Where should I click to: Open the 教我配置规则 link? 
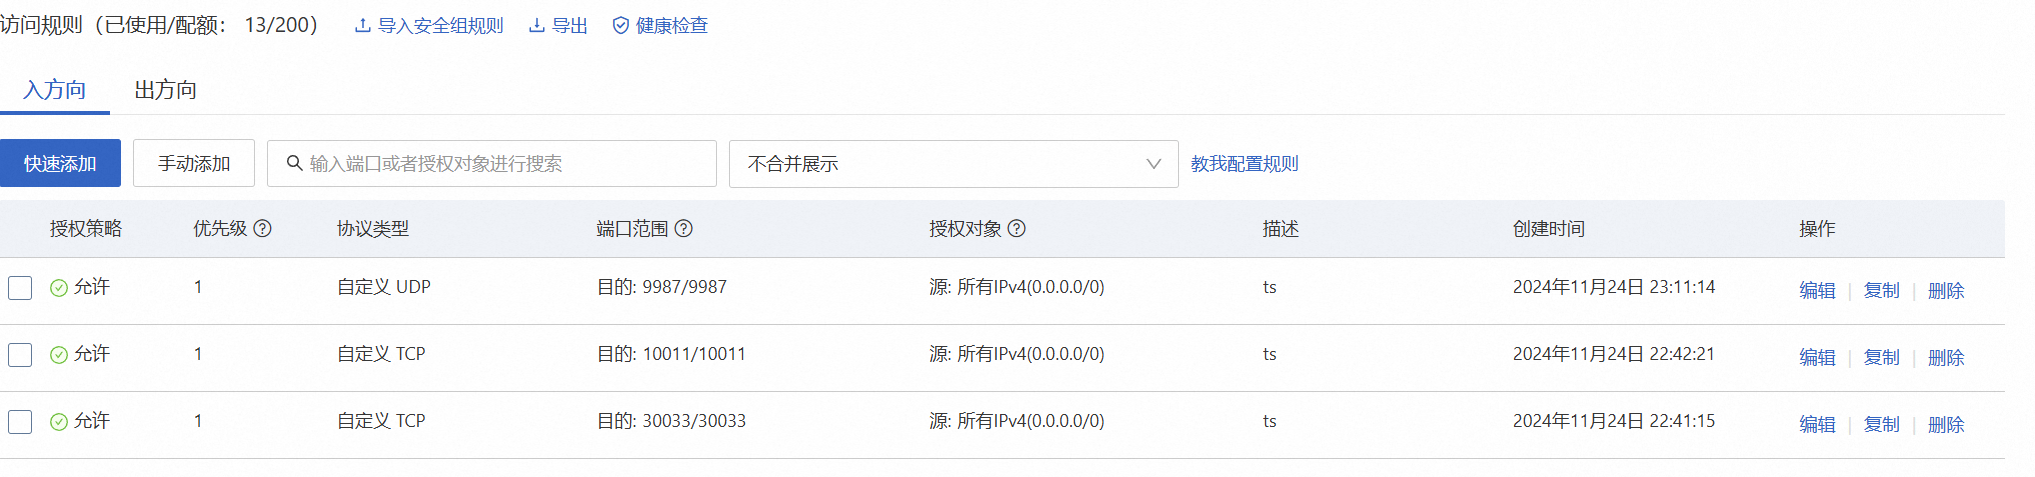tap(1245, 164)
